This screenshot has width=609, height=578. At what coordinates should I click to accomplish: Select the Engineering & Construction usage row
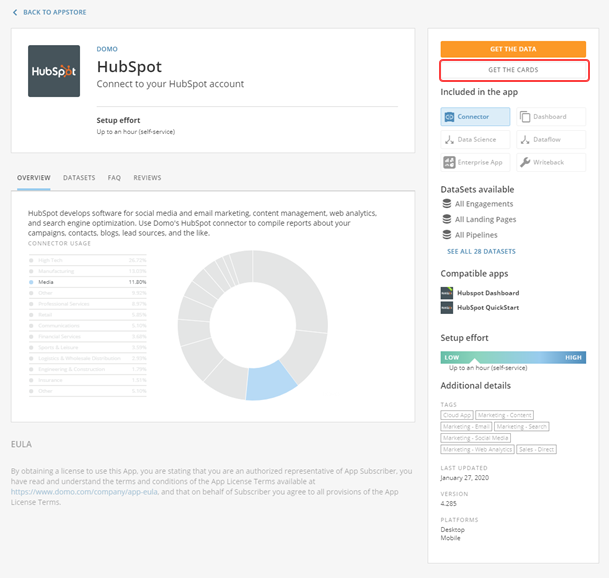click(87, 369)
